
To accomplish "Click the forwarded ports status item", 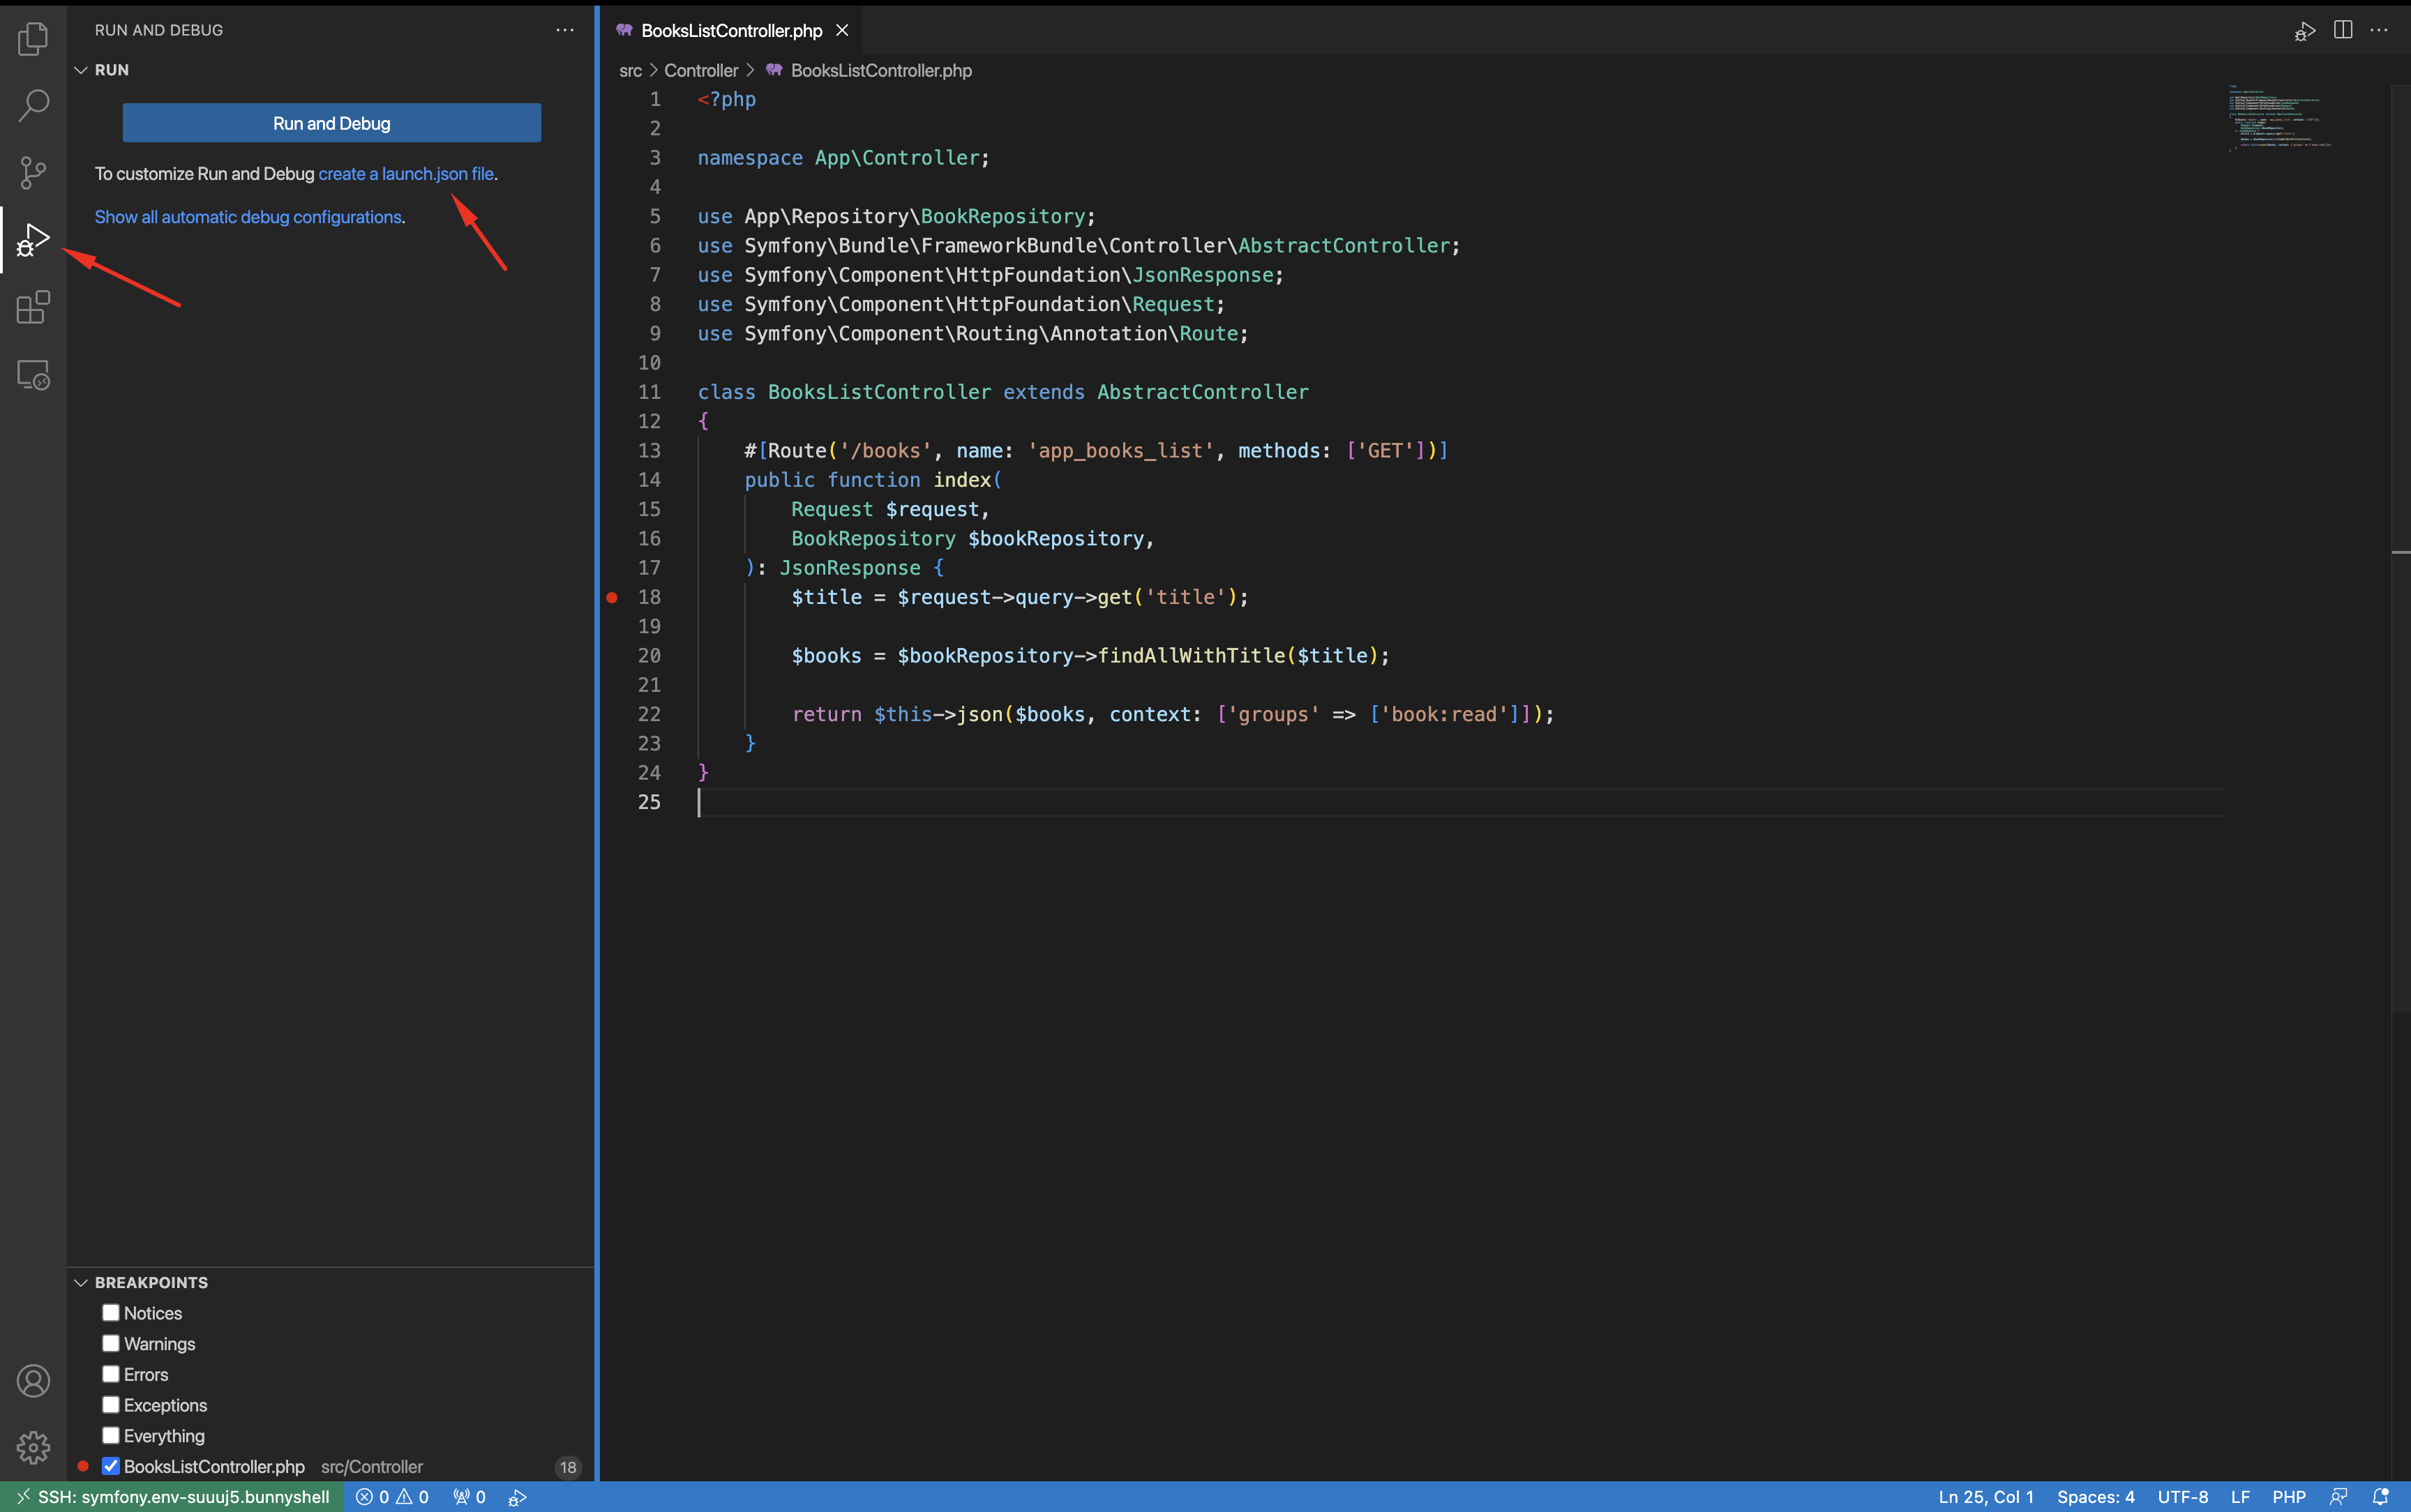I will pos(469,1497).
